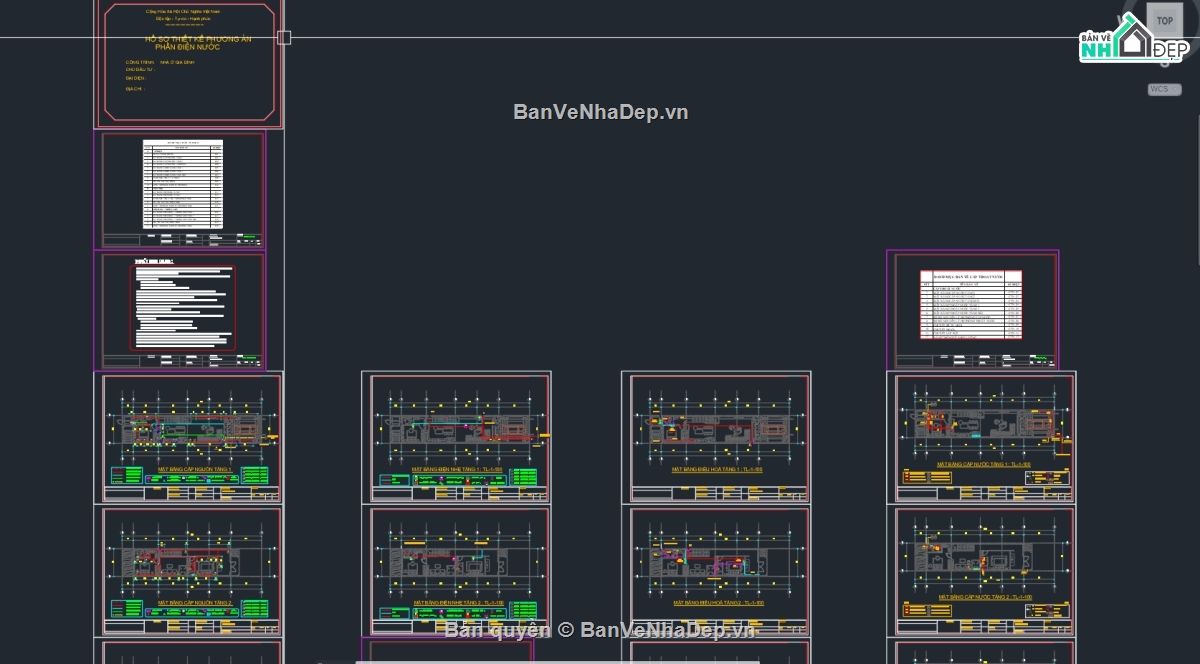Select the MẶT BẰNG ĐIỆN NHẸ TẦNG 2 drawing
Screen dimensions: 1200x664
tap(456, 571)
